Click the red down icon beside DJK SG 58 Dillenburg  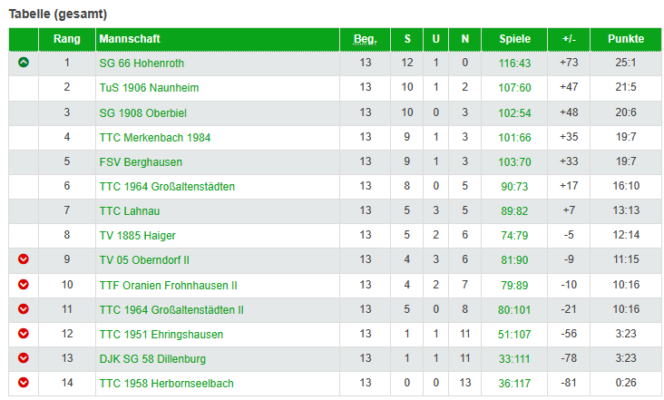24,358
